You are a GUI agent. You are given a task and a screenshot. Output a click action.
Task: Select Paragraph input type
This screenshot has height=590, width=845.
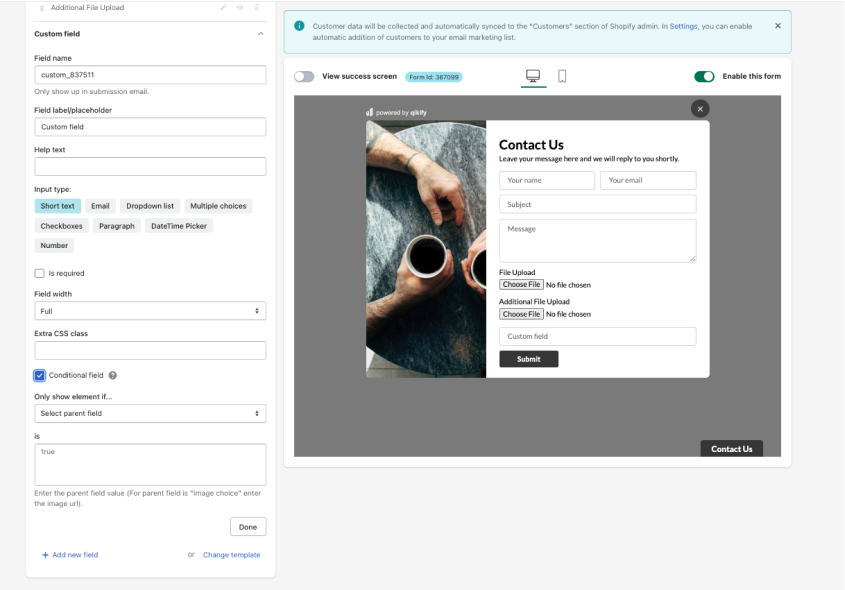(x=117, y=226)
